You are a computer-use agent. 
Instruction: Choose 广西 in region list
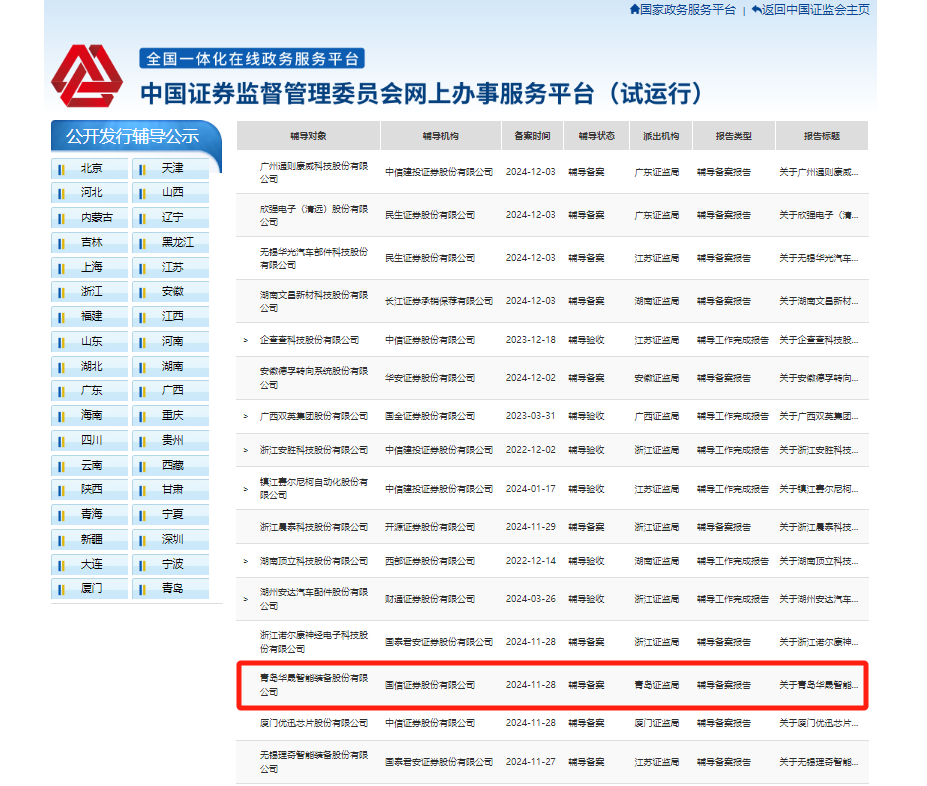coord(171,391)
